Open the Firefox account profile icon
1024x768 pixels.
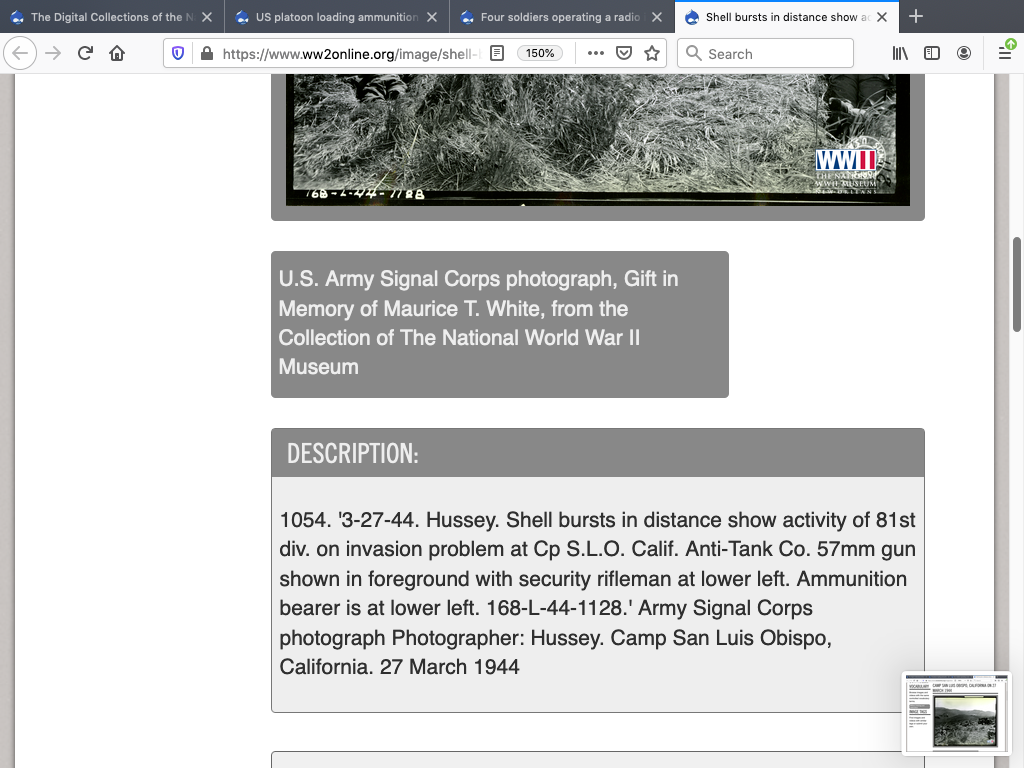point(964,54)
